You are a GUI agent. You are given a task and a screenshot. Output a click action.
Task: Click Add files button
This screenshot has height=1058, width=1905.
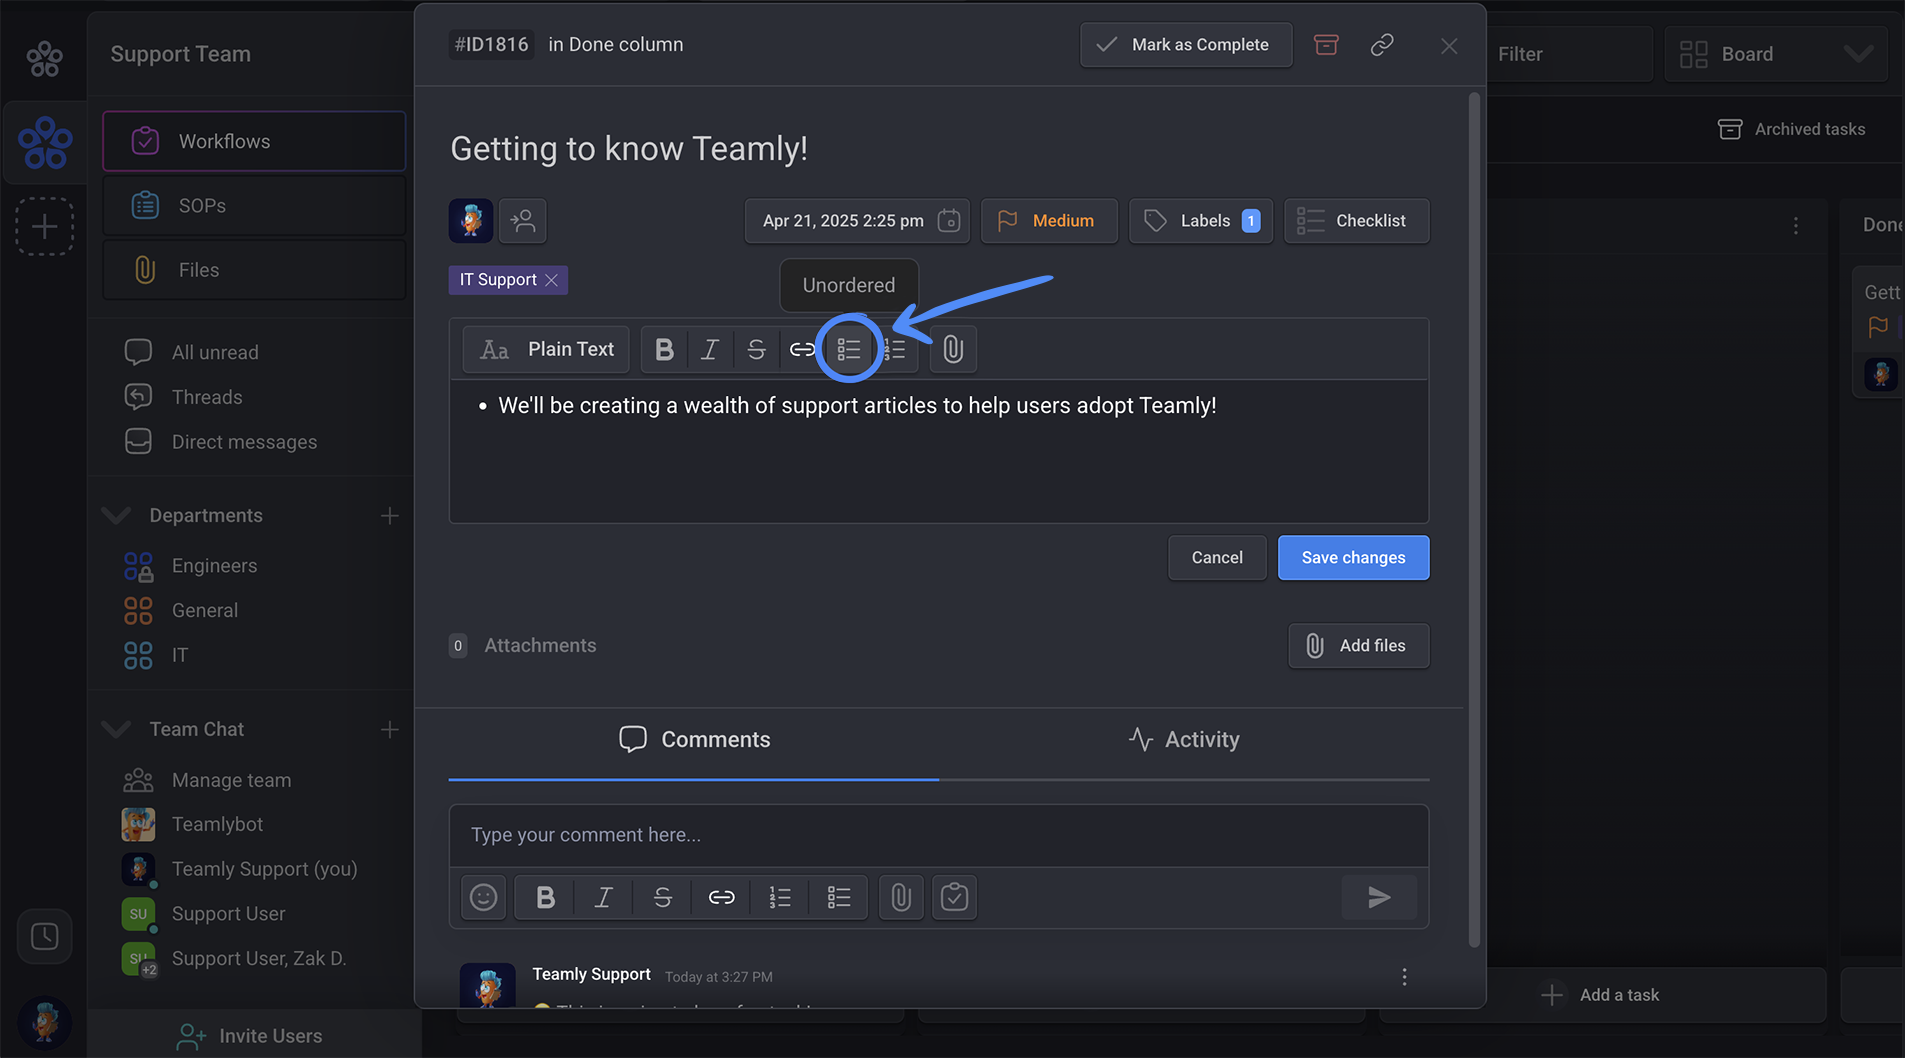(x=1358, y=646)
